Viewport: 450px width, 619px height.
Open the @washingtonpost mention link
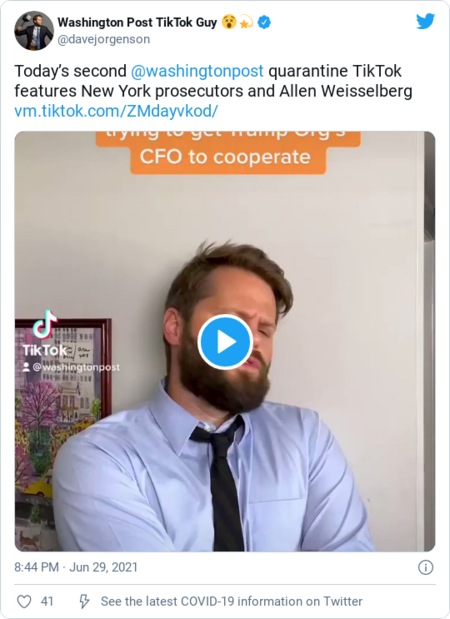coord(197,71)
